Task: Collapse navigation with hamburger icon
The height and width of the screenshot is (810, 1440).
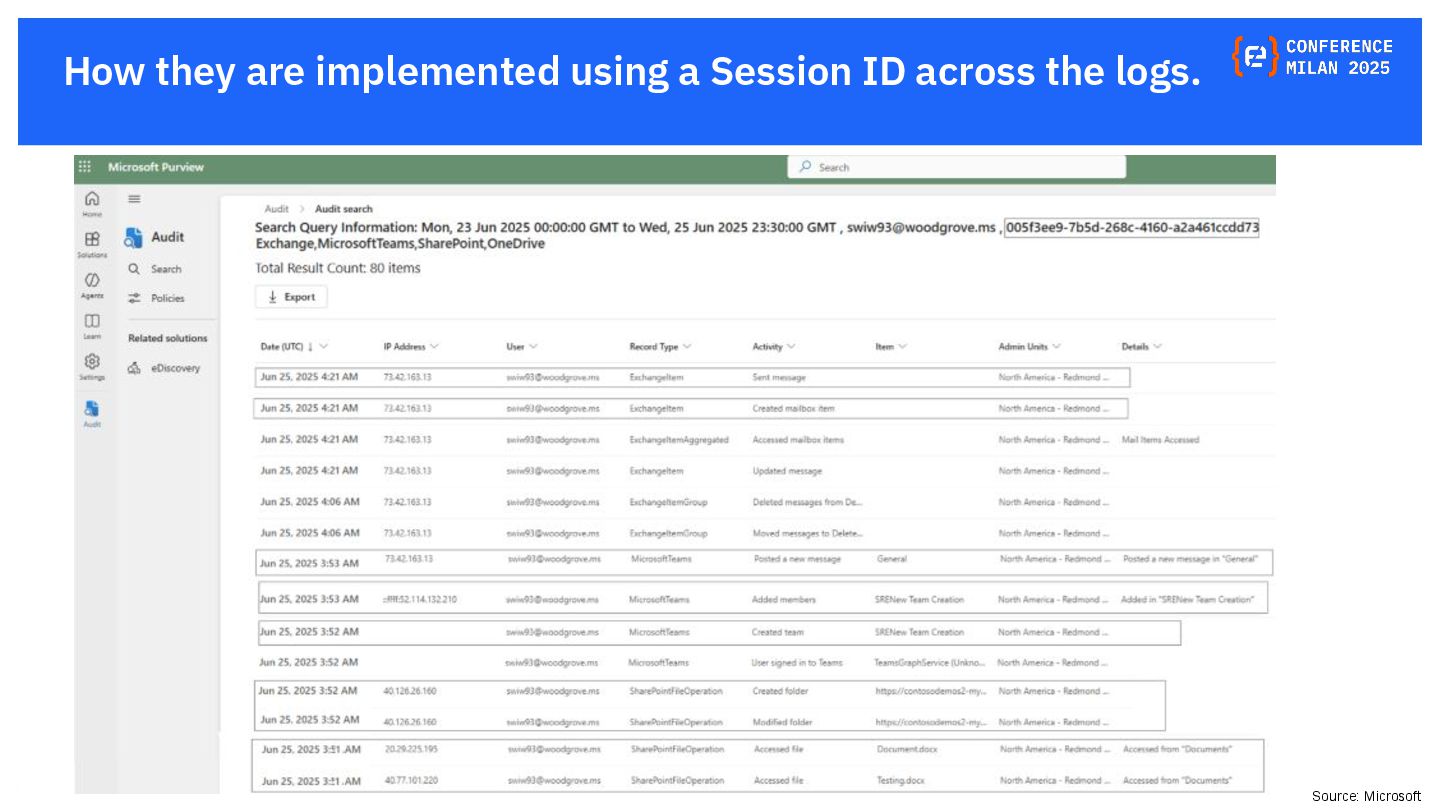Action: (x=134, y=199)
